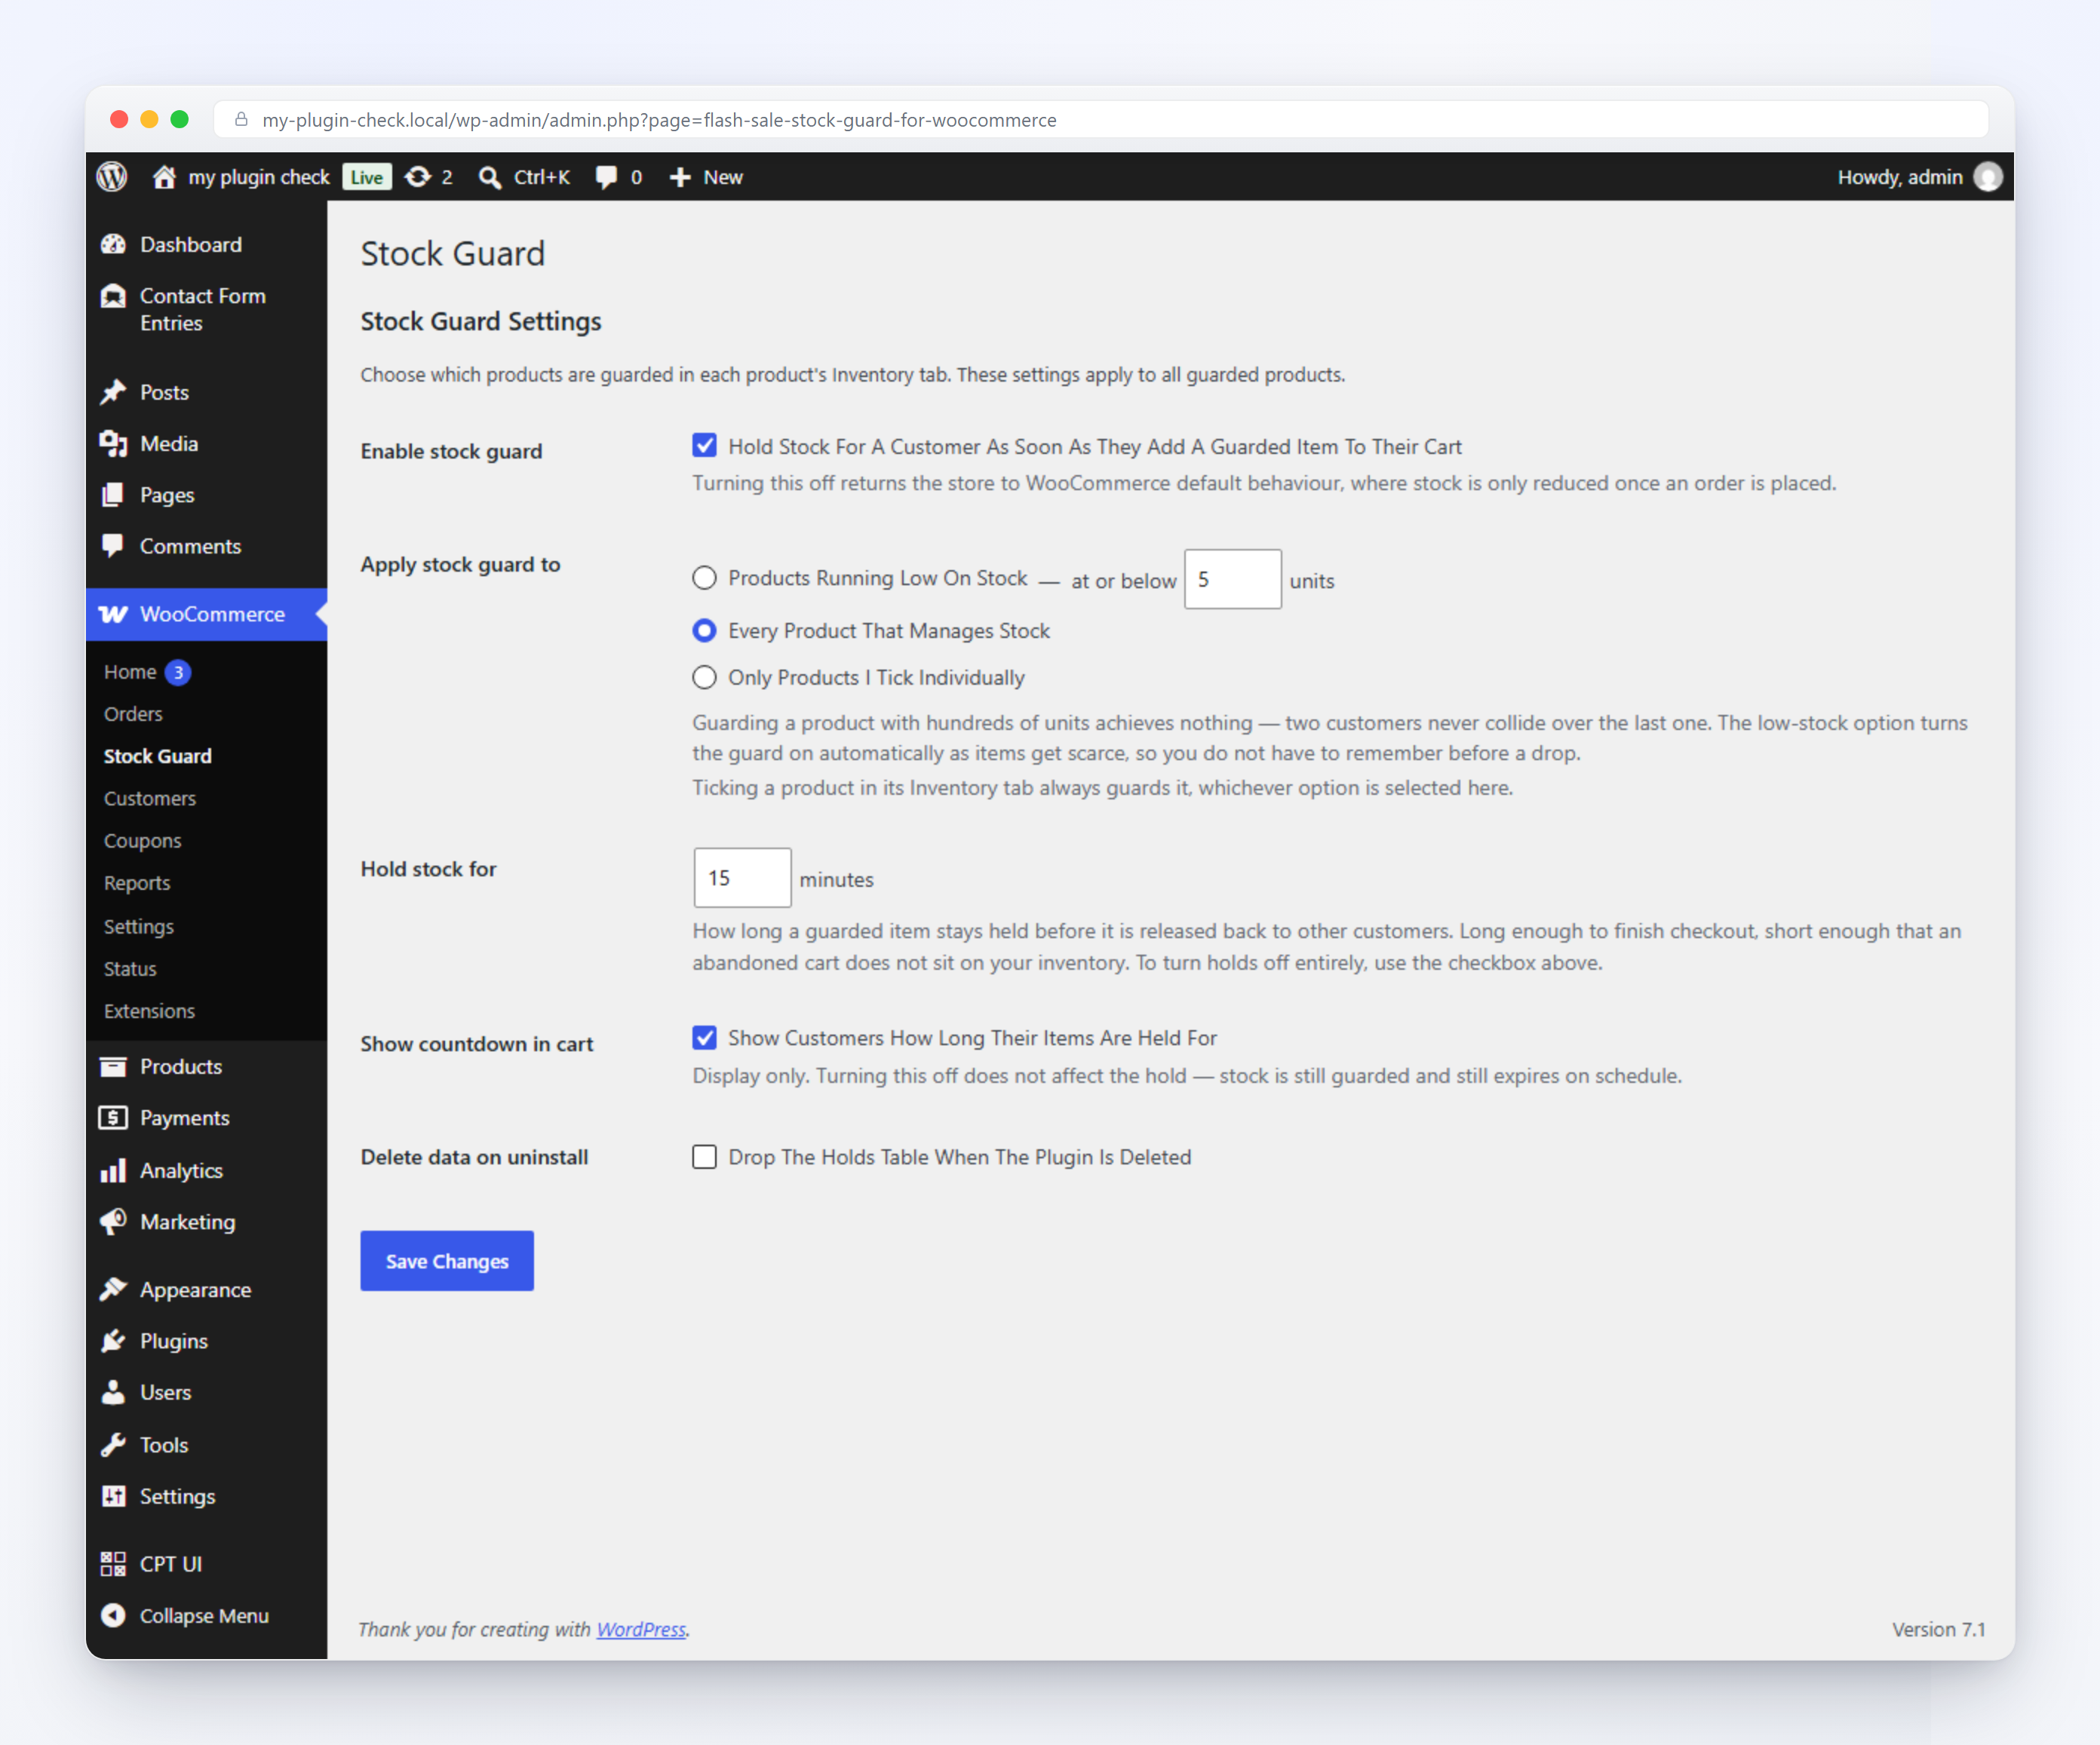This screenshot has height=1745, width=2100.
Task: Click the low stock units number field
Action: (x=1232, y=579)
